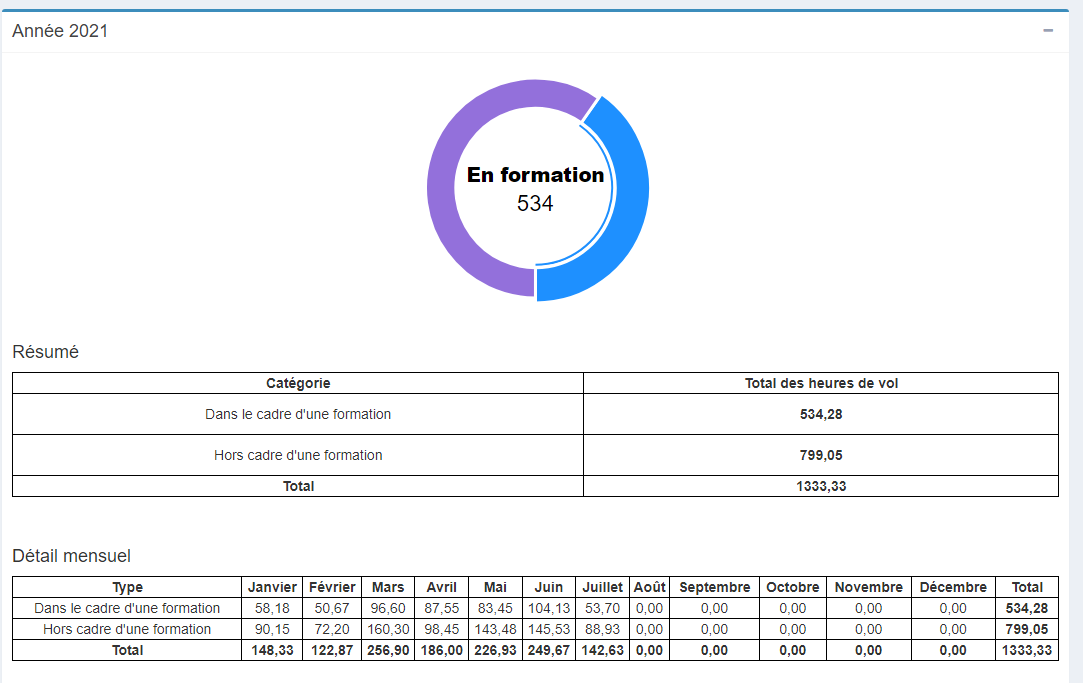The height and width of the screenshot is (683, 1083).
Task: Click the 160,30 cell for Mars
Action: [388, 629]
